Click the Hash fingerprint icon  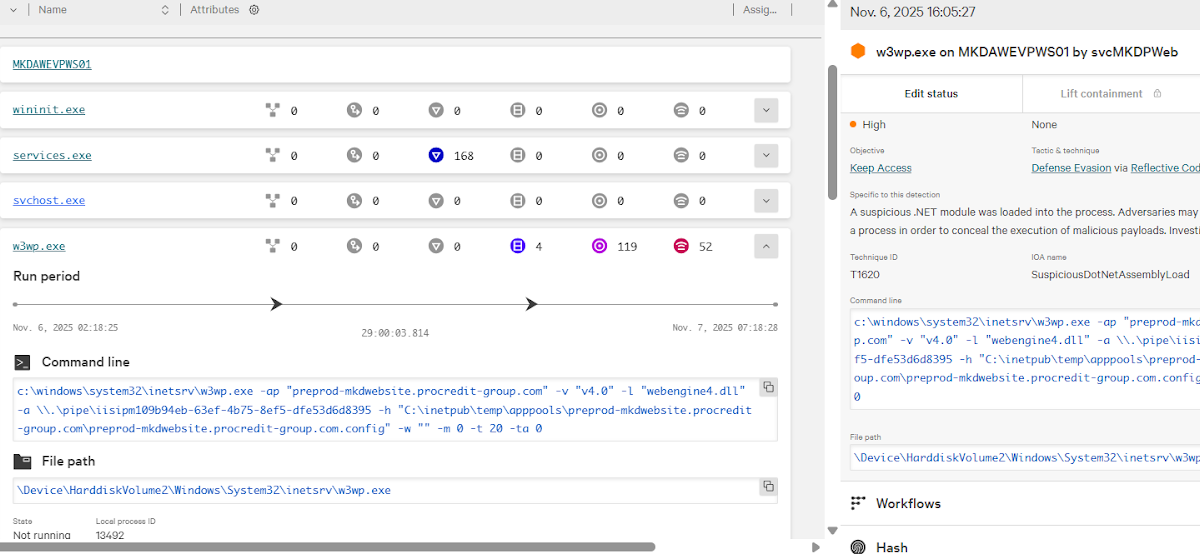click(858, 547)
